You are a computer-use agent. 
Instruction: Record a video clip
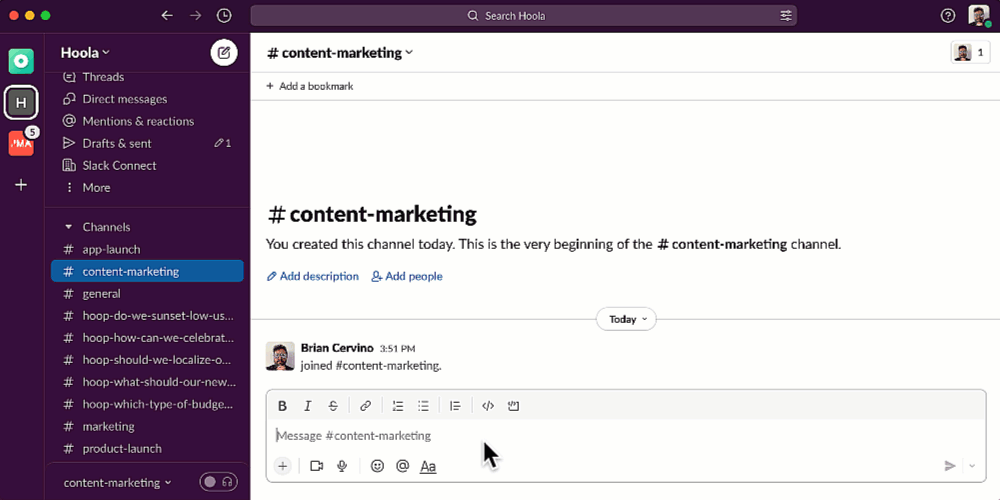point(316,466)
